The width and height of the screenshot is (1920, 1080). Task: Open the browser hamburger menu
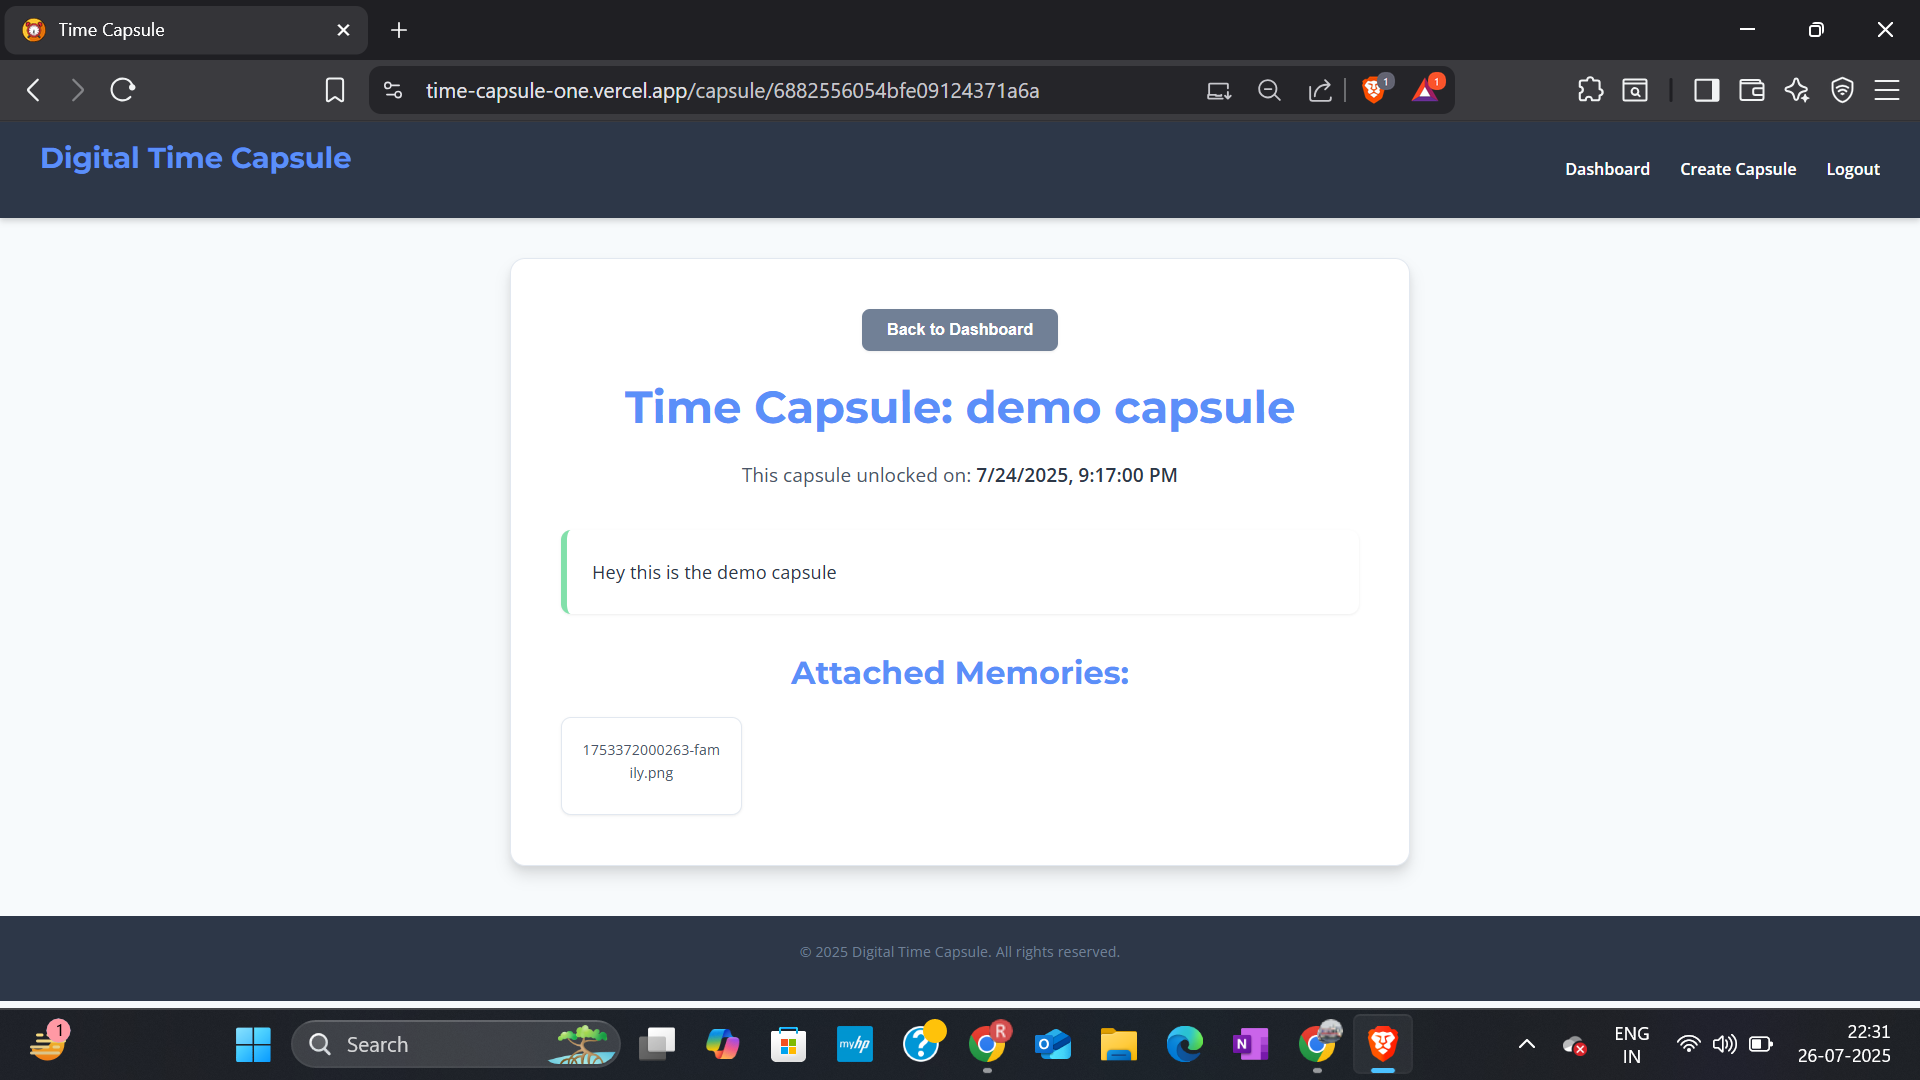(x=1887, y=91)
